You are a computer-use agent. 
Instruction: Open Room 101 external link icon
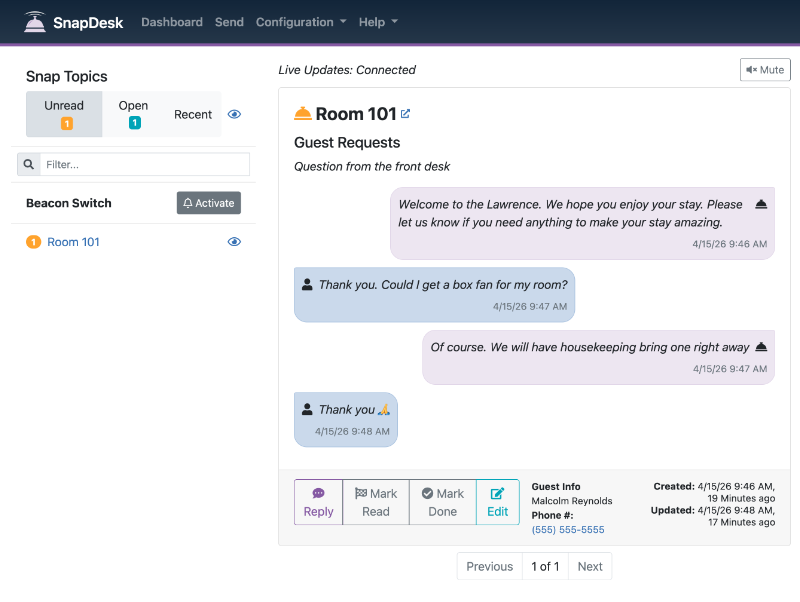(405, 114)
